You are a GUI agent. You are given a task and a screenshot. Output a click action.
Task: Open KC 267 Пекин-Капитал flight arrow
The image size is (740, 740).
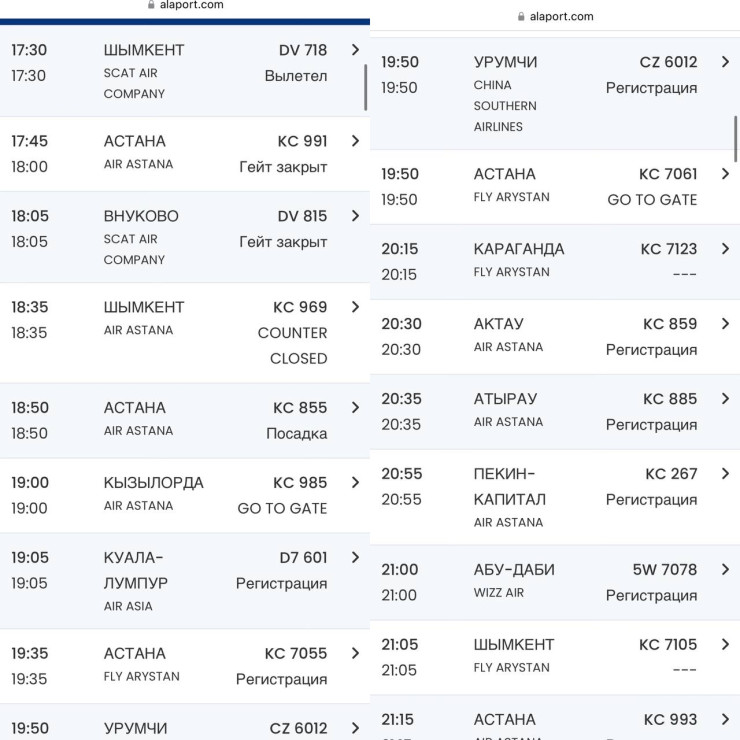tap(725, 474)
